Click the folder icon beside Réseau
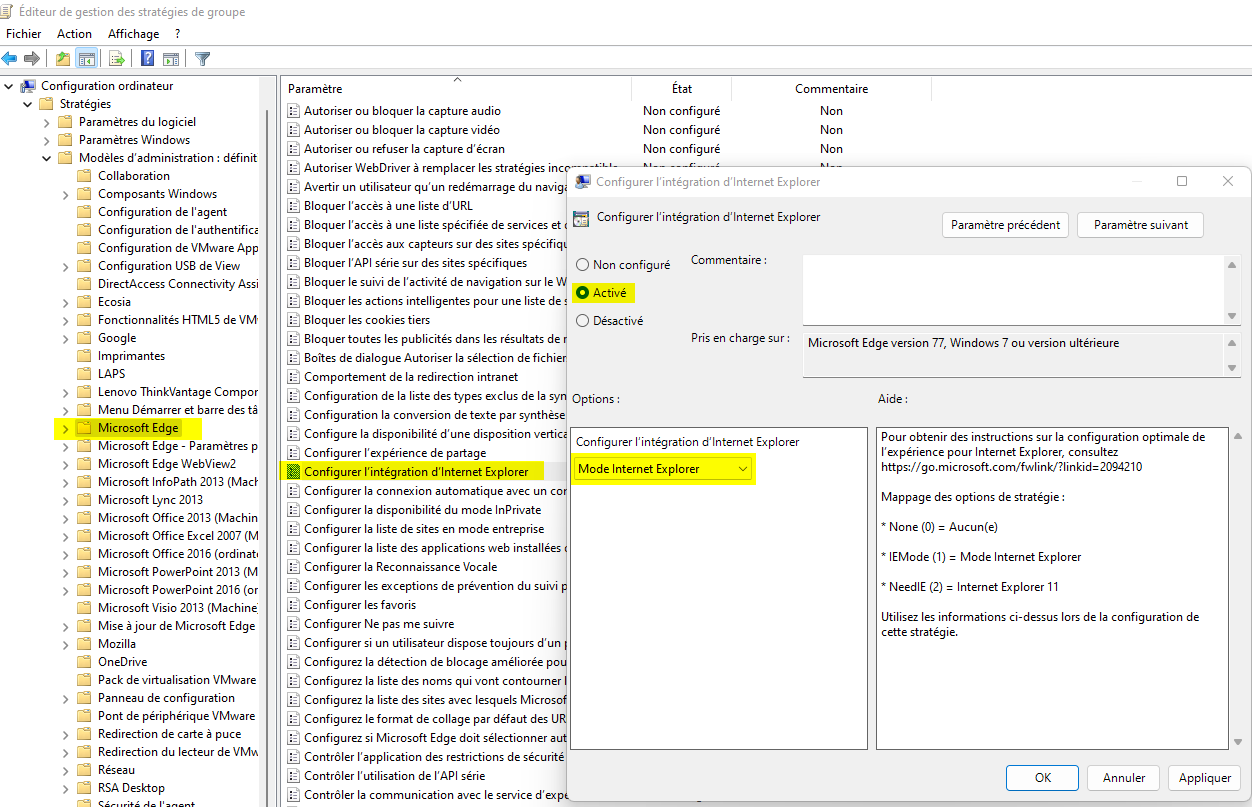The image size is (1252, 807). [x=85, y=770]
